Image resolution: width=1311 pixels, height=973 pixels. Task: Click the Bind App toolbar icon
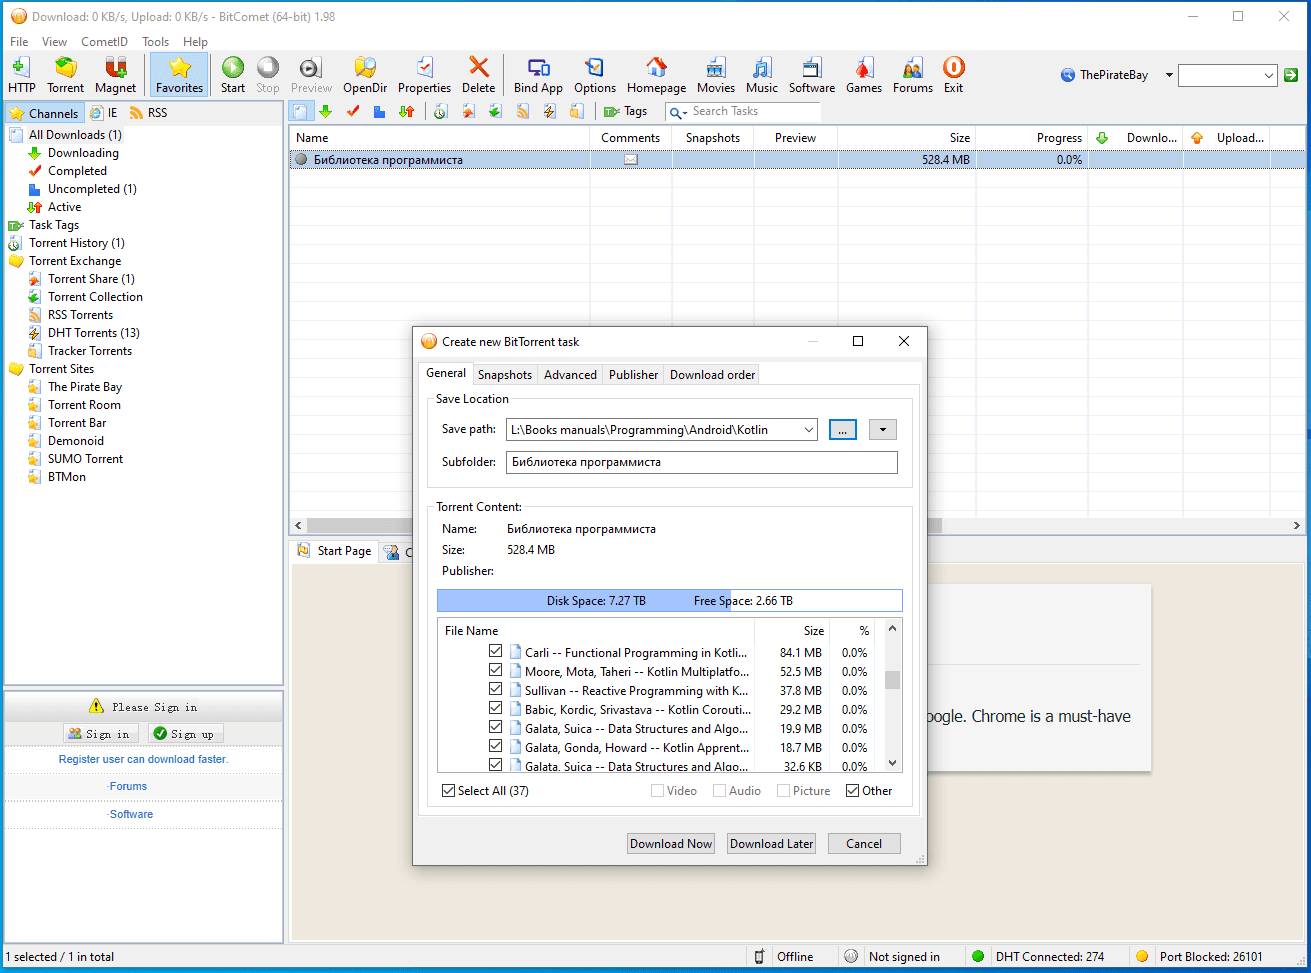pos(538,75)
